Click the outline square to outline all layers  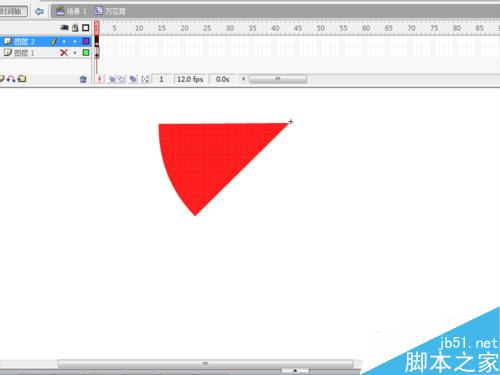point(86,28)
